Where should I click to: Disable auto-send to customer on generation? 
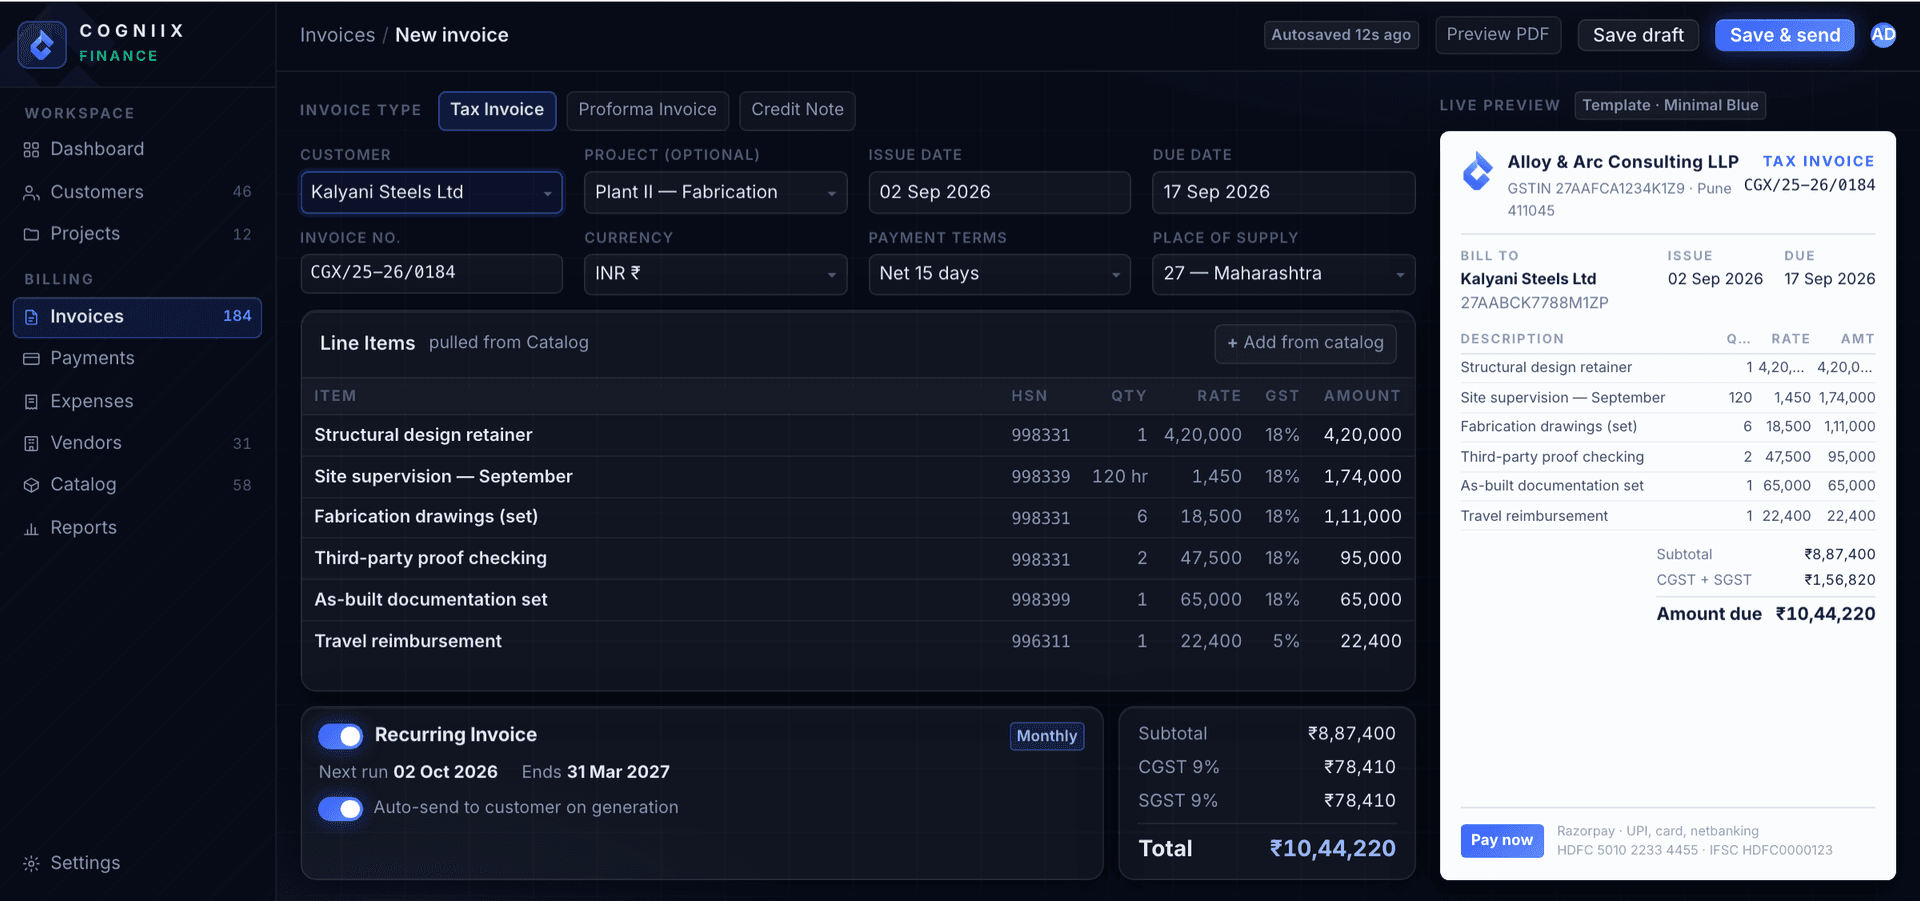341,808
